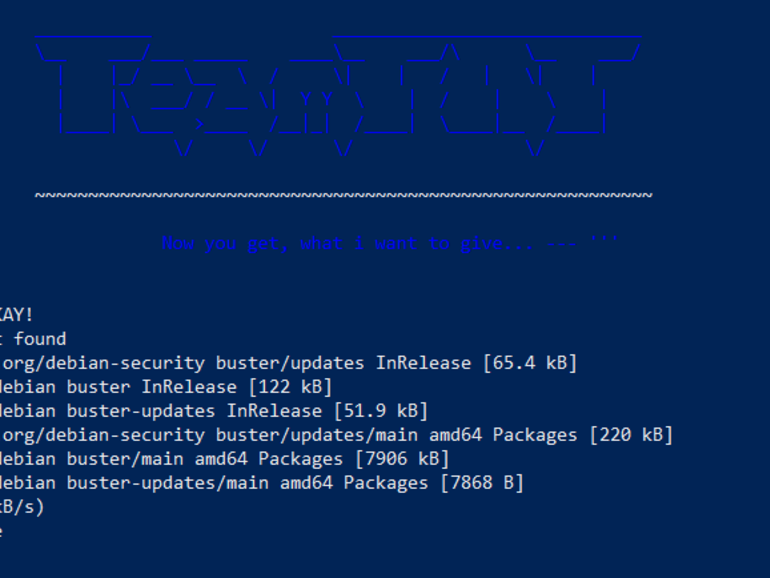The image size is (770, 578).
Task: Click the word 'found' in output
Action: click(x=40, y=339)
